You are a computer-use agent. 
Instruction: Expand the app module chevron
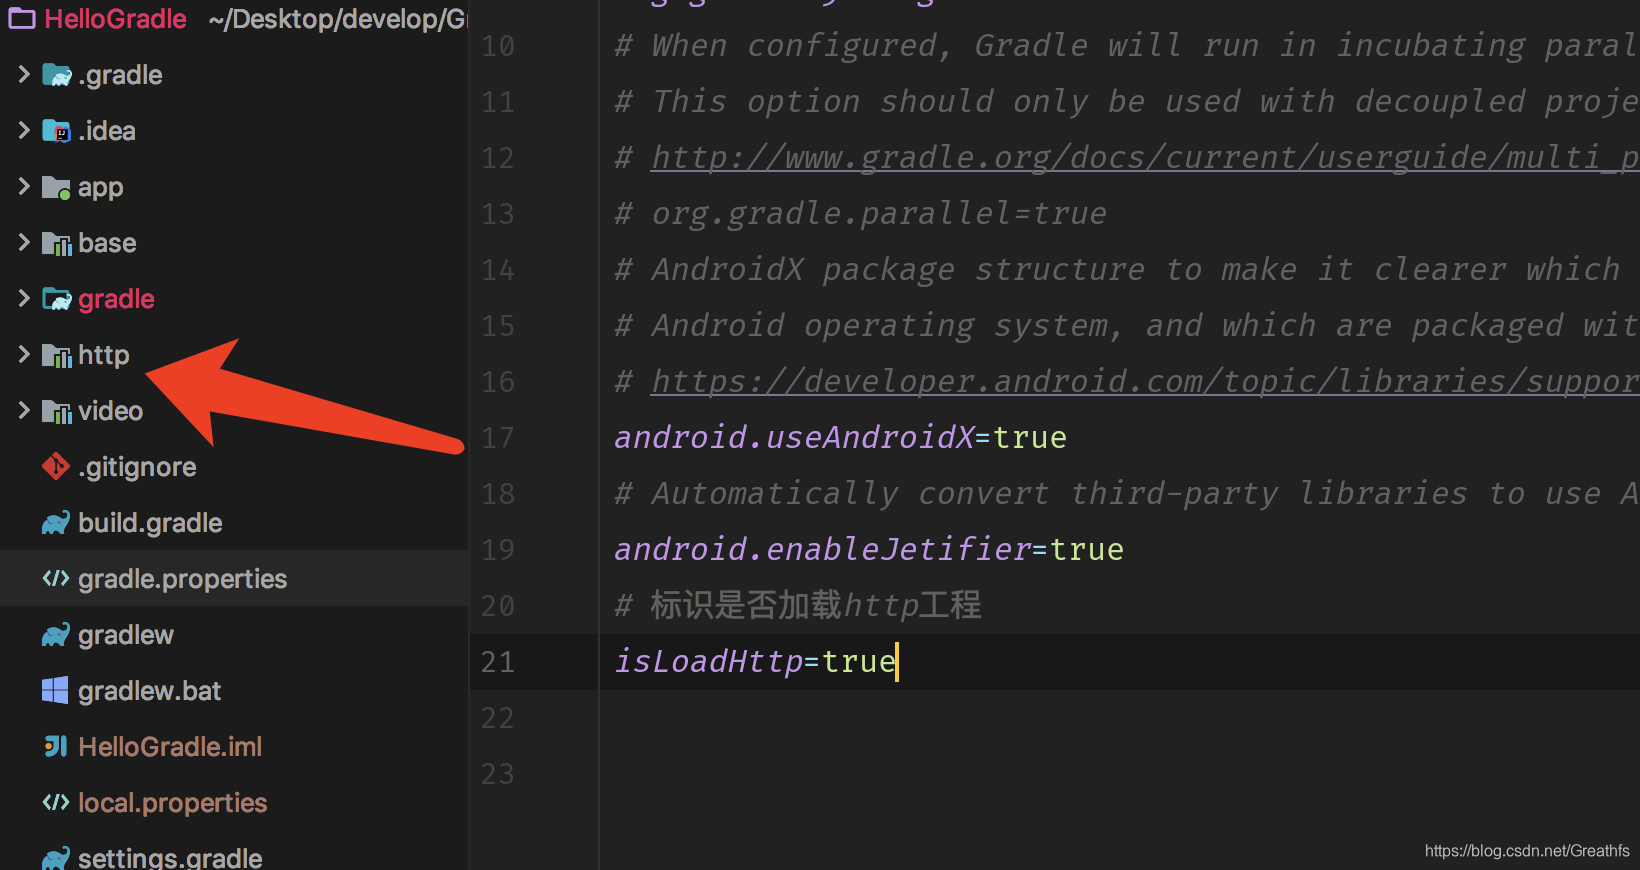(24, 186)
